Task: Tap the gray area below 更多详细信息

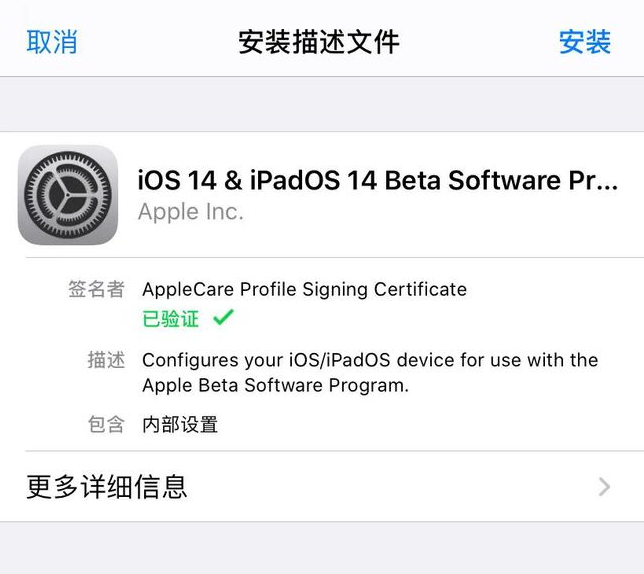Action: 322,548
